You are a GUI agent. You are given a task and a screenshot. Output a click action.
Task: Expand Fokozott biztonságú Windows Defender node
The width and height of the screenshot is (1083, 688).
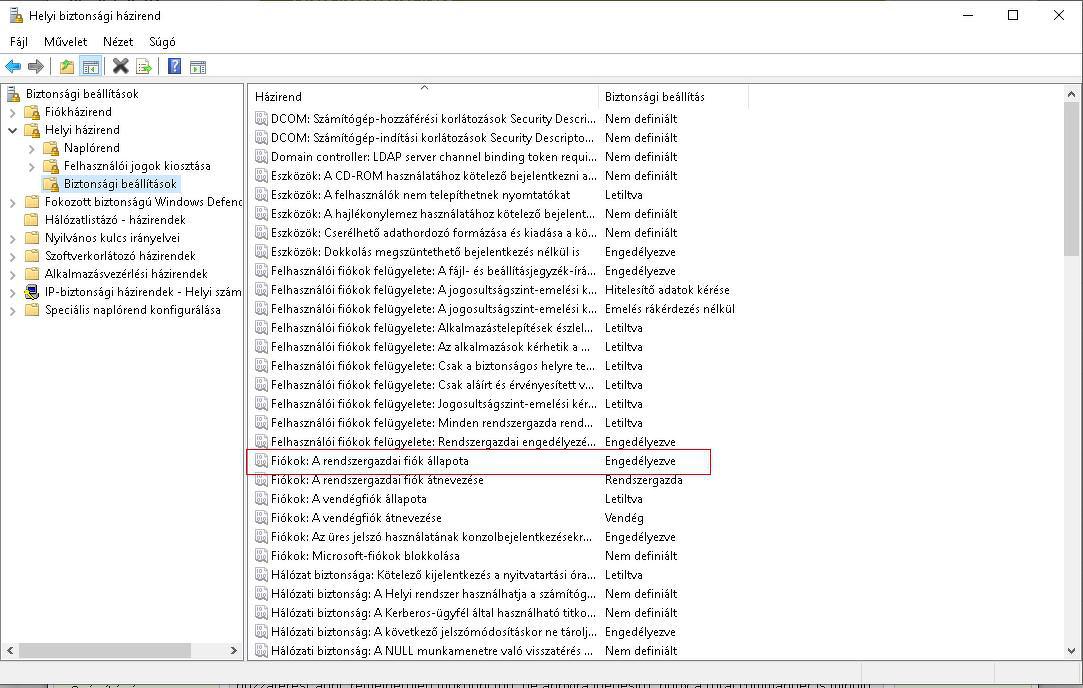pos(12,202)
